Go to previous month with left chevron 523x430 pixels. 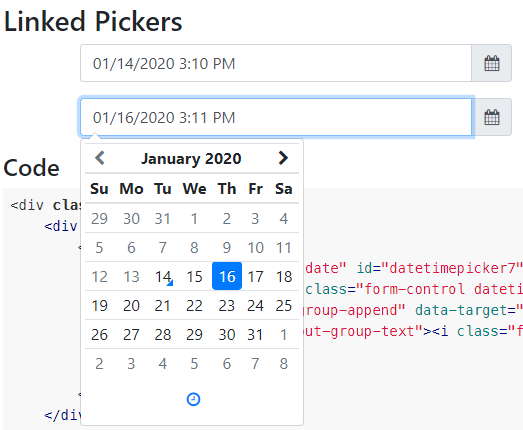100,158
